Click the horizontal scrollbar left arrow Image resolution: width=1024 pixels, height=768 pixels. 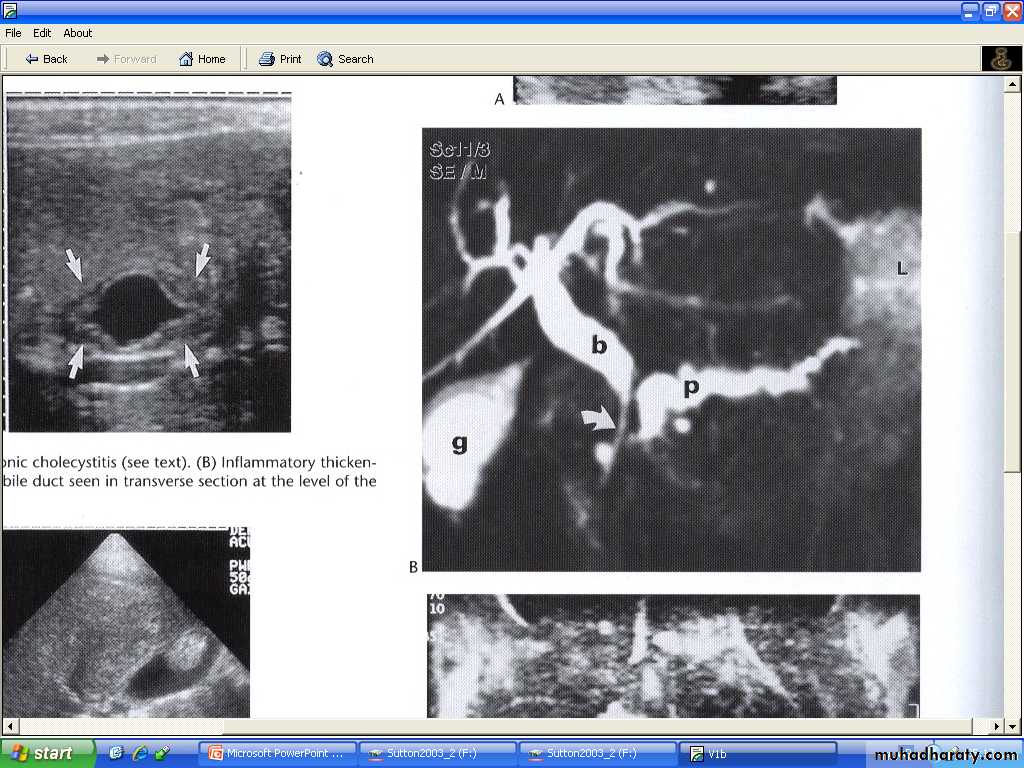[8, 726]
